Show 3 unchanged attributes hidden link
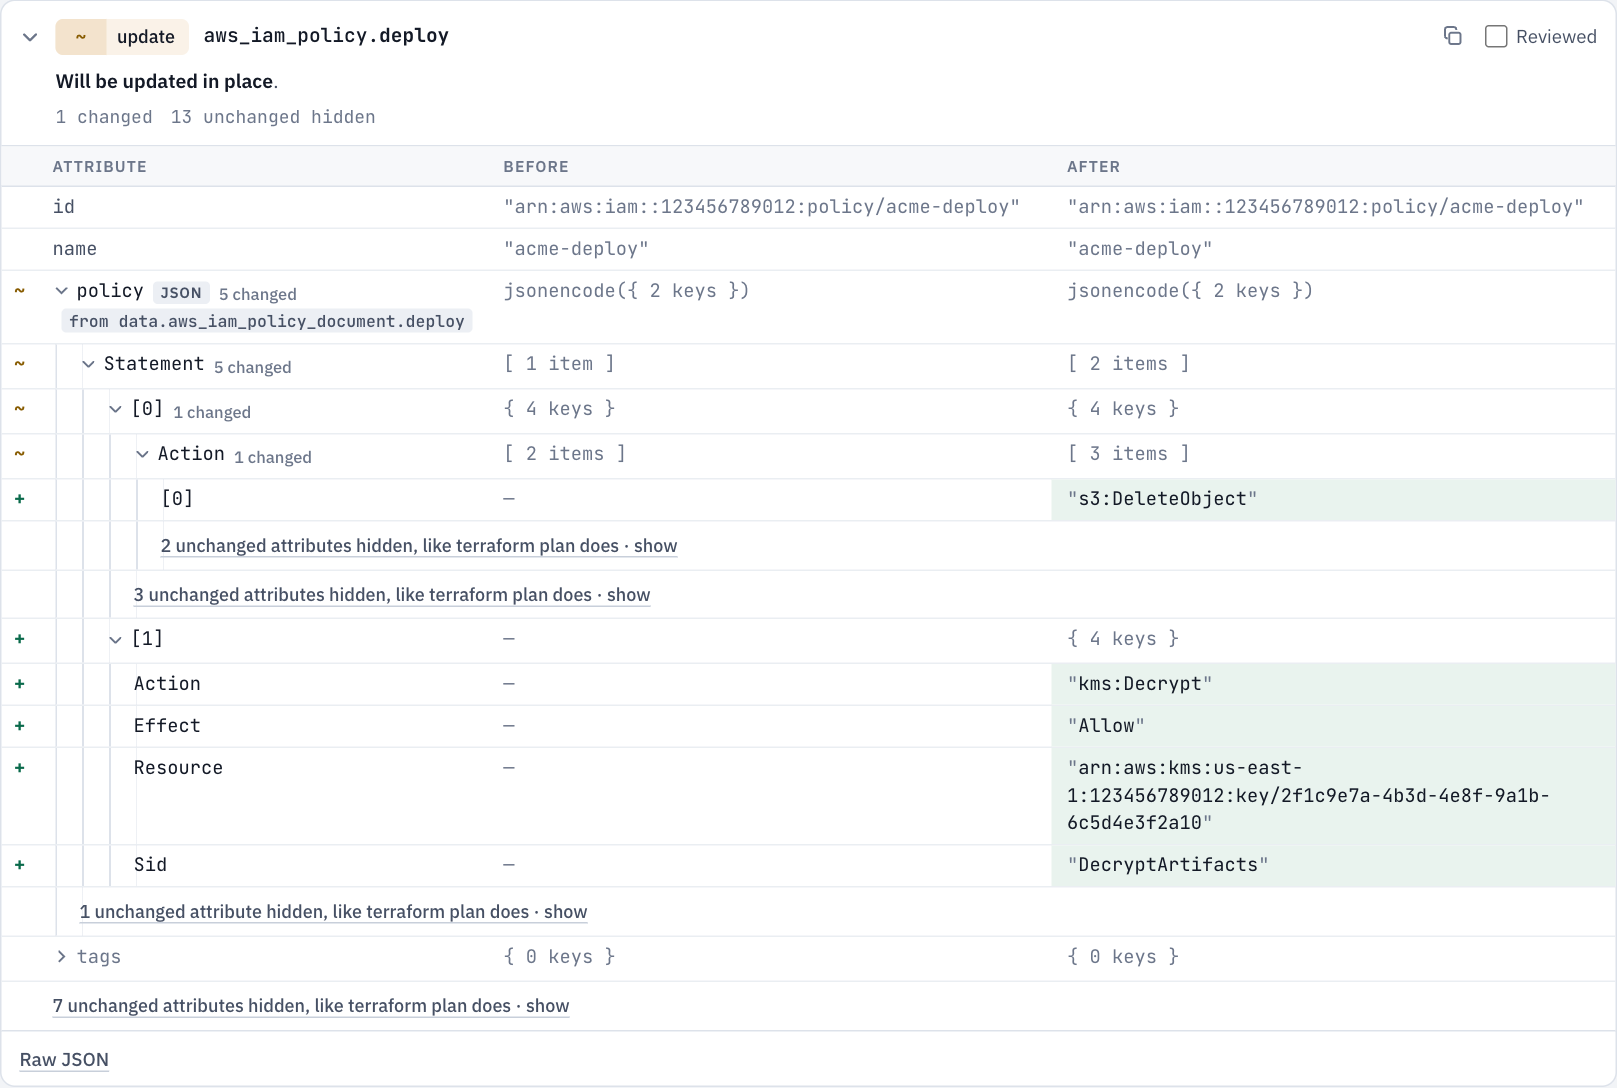Viewport: 1617px width, 1088px height. [392, 595]
